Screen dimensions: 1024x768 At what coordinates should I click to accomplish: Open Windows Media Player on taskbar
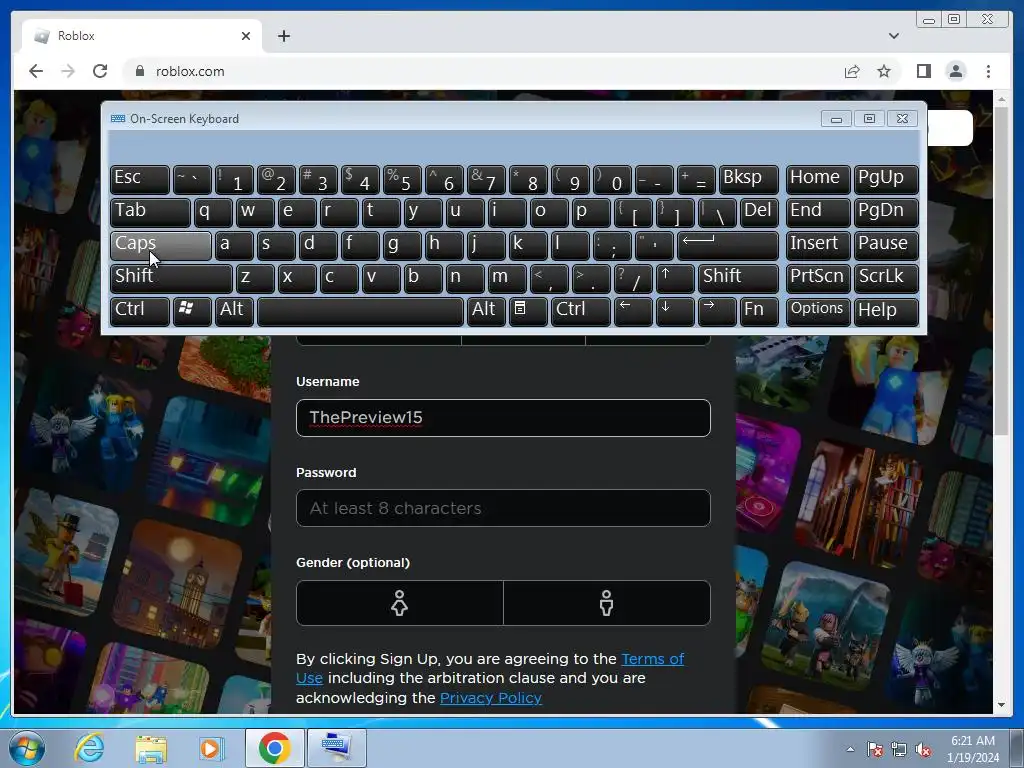(x=211, y=748)
